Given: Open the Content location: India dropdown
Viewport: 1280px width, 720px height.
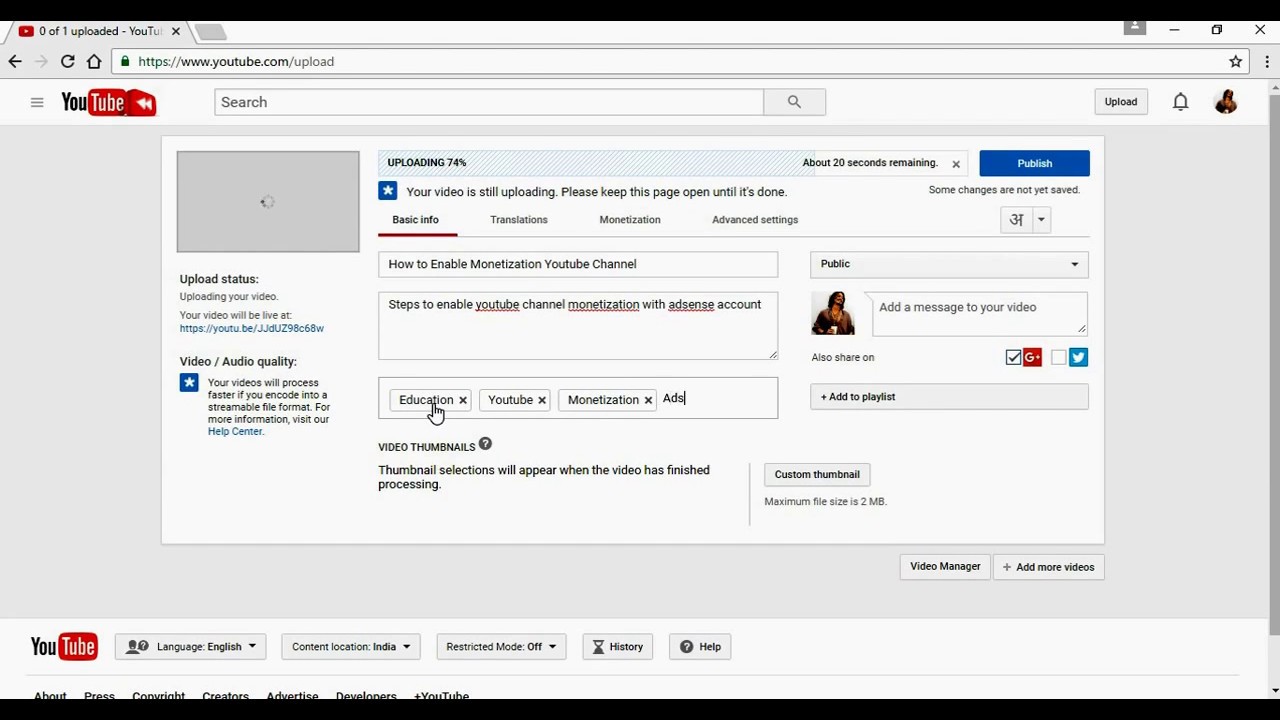Looking at the screenshot, I should [351, 647].
